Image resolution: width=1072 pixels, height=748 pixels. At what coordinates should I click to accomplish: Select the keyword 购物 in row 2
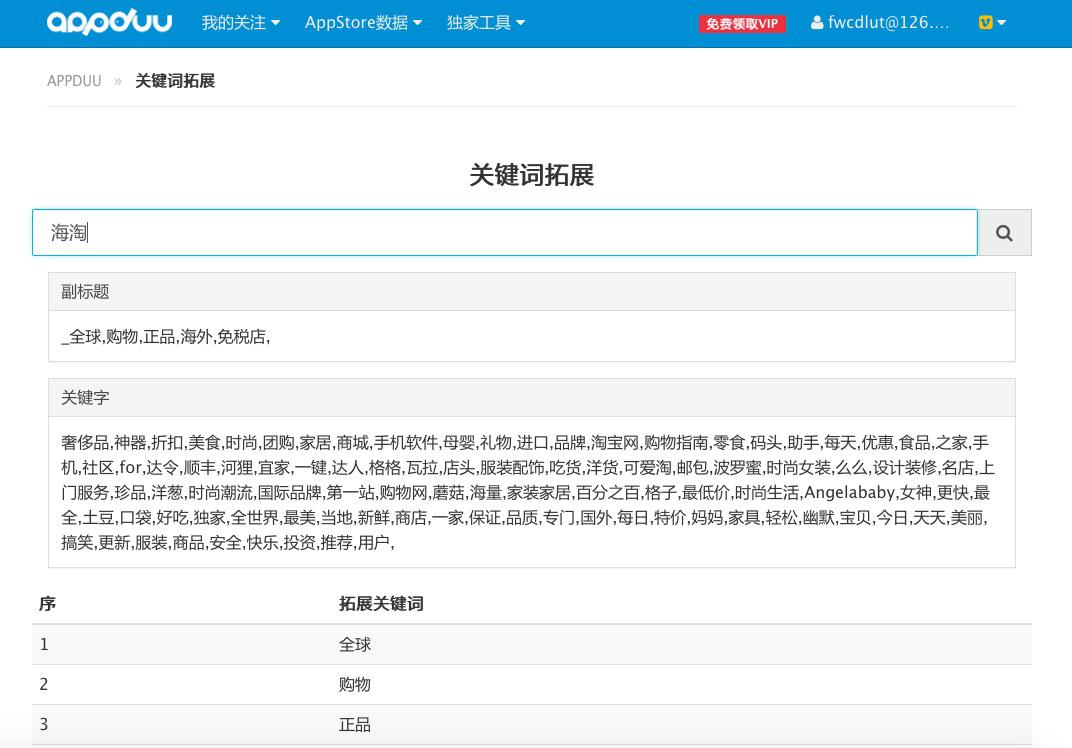(x=355, y=684)
